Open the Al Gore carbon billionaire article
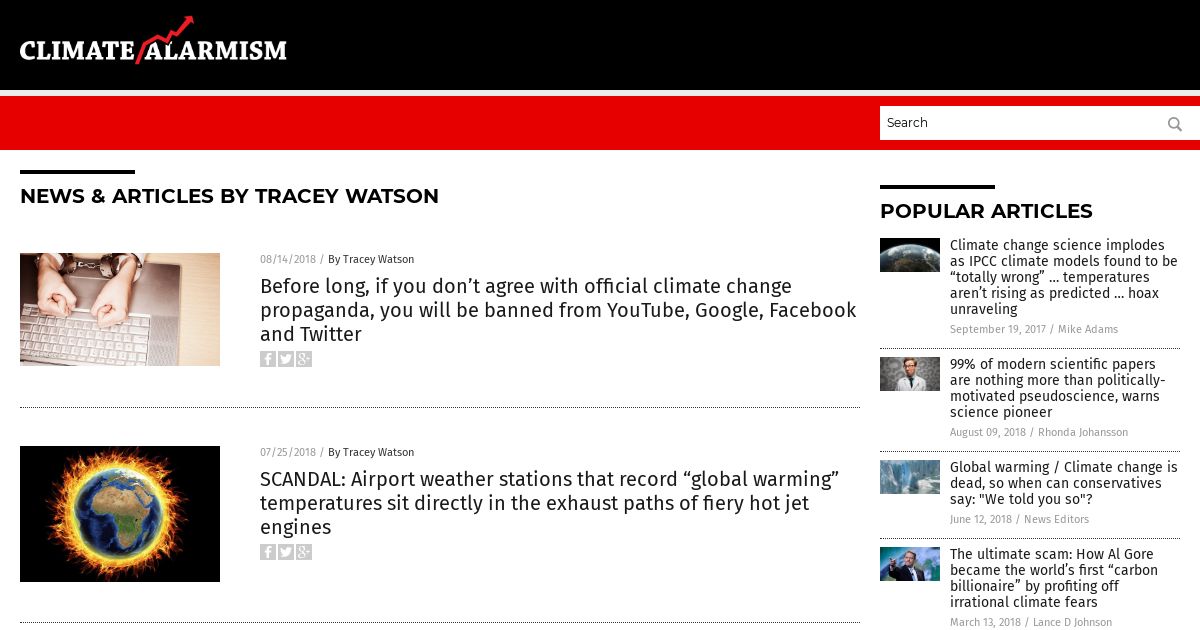Image resolution: width=1200 pixels, height=630 pixels. click(x=1054, y=578)
